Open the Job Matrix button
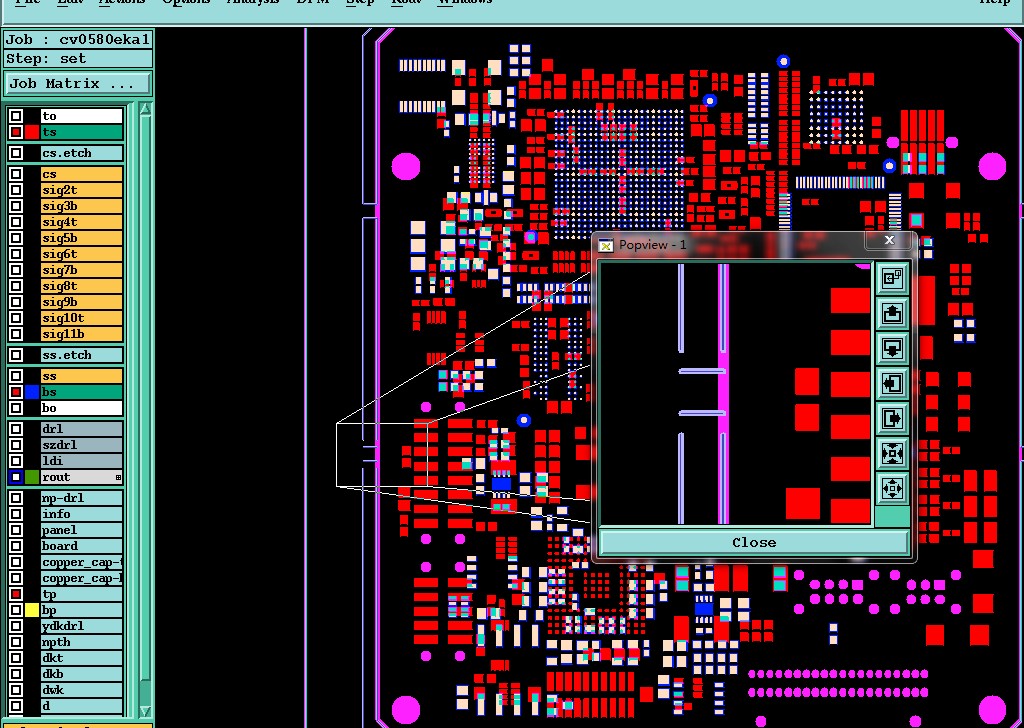The image size is (1024, 728). 78,84
